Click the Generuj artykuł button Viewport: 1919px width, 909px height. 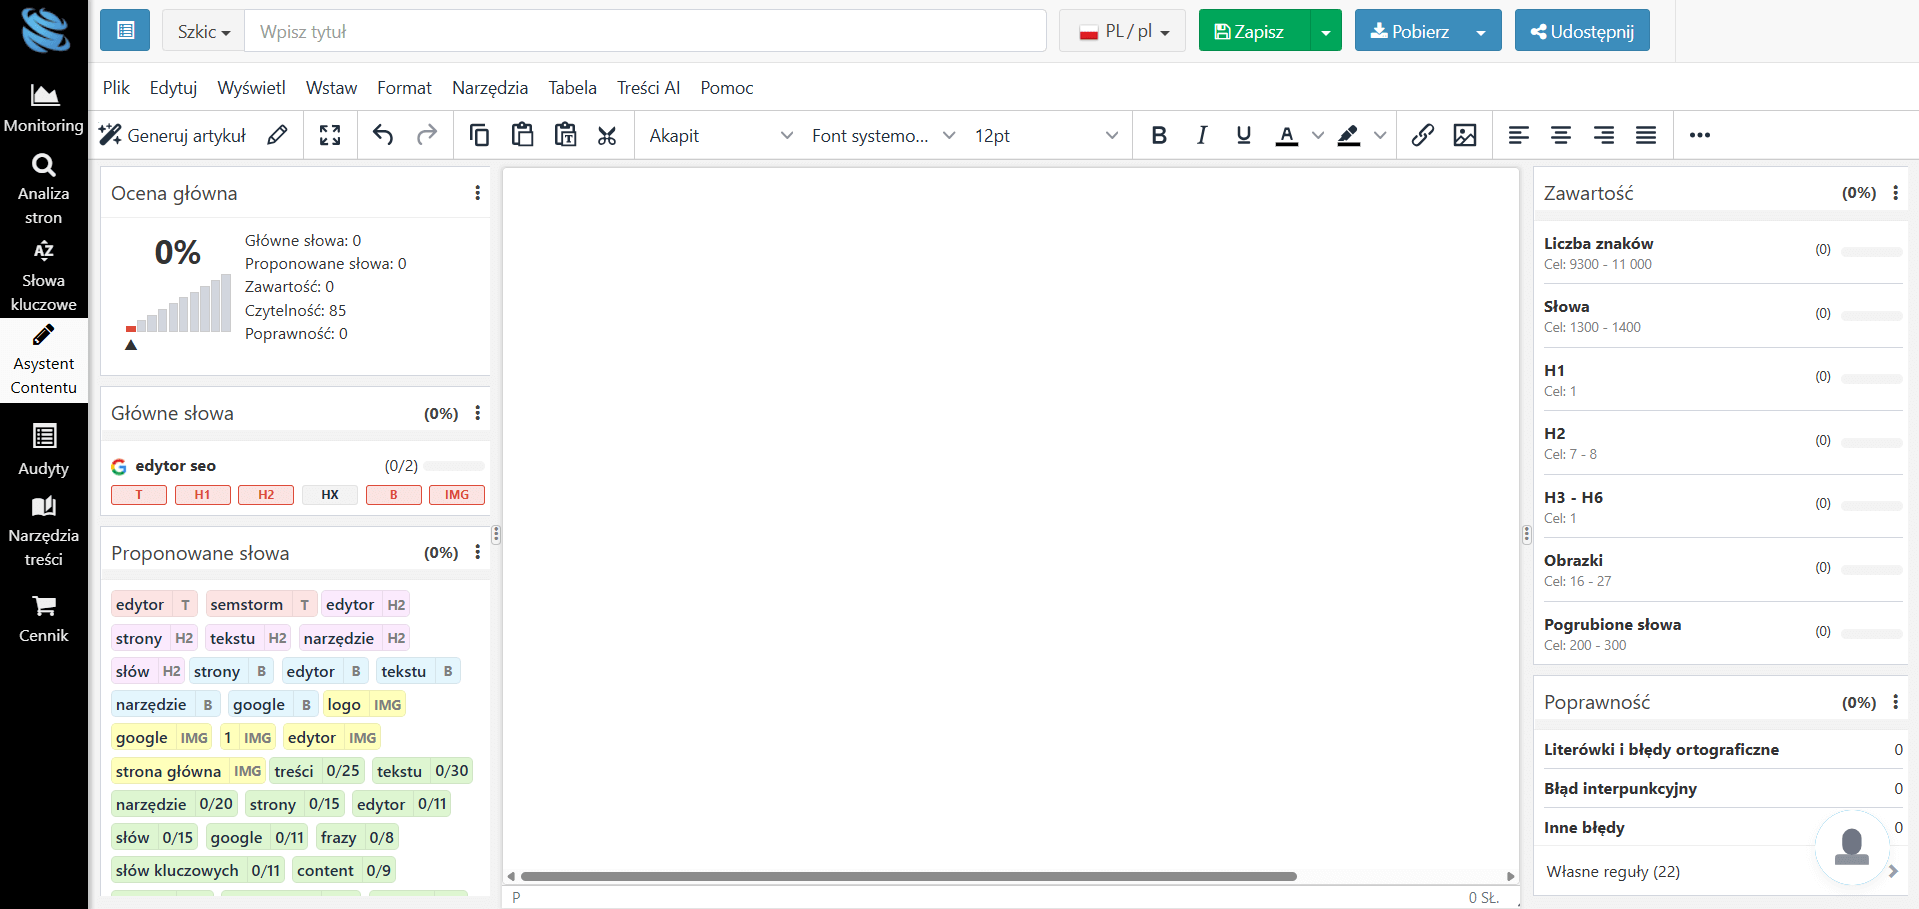click(x=173, y=135)
